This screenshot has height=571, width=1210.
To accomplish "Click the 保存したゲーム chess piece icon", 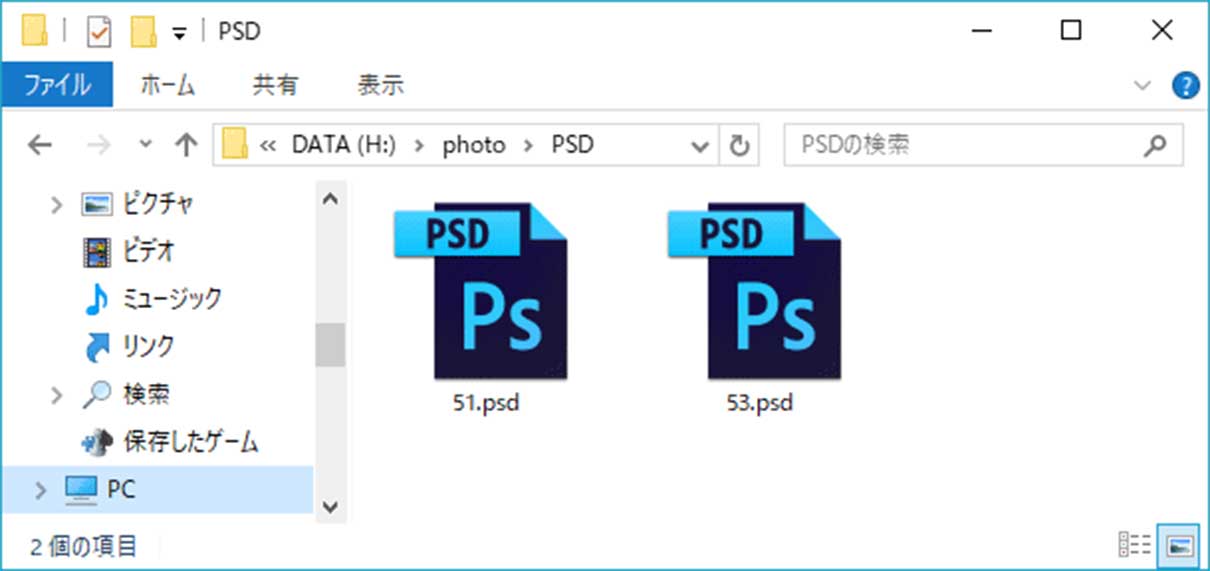I will (96, 441).
